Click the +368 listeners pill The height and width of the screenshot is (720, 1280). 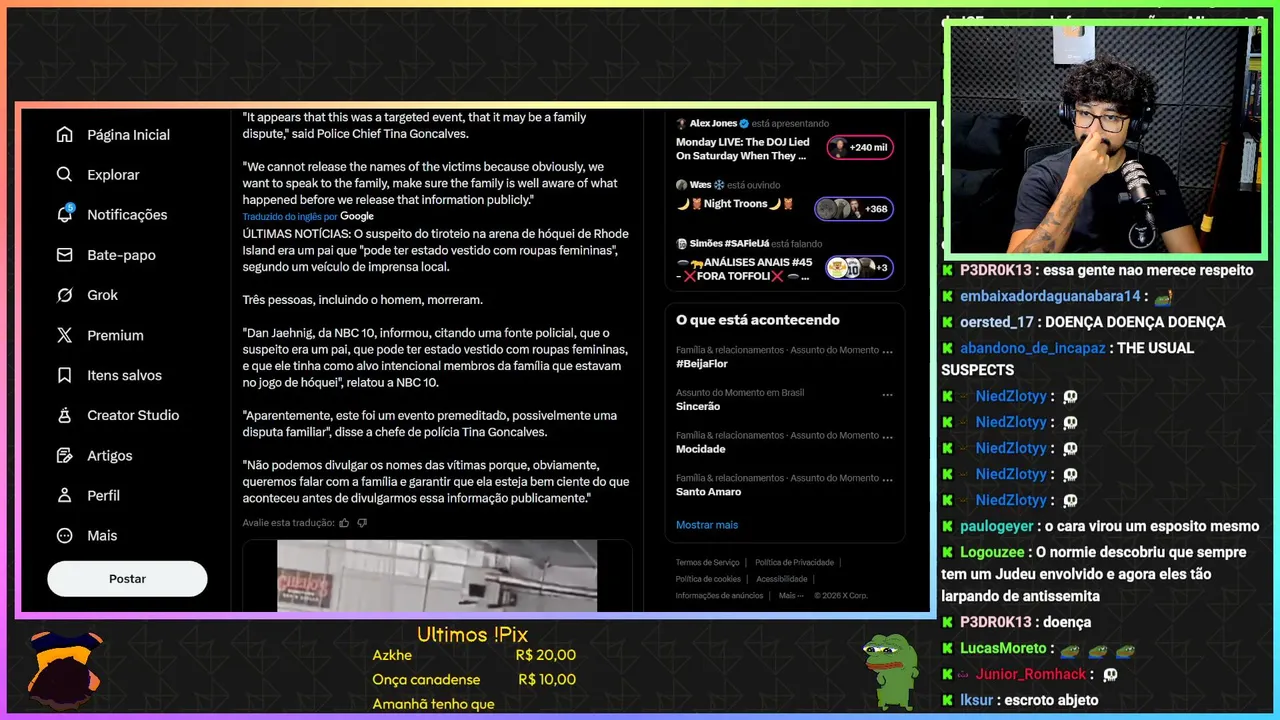click(x=853, y=209)
